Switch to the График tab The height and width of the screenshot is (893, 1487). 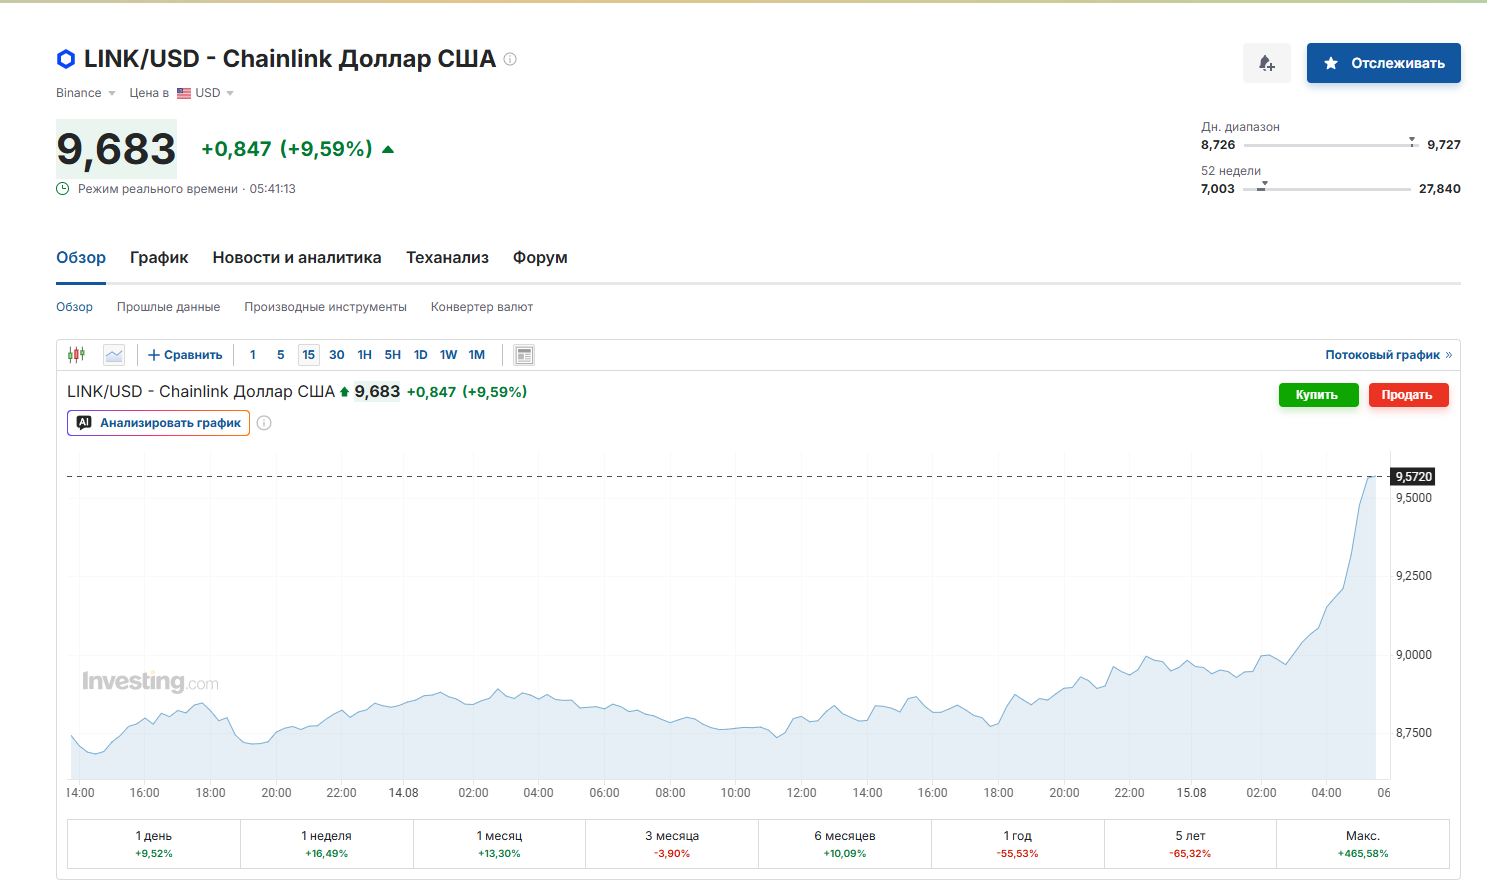click(x=159, y=258)
